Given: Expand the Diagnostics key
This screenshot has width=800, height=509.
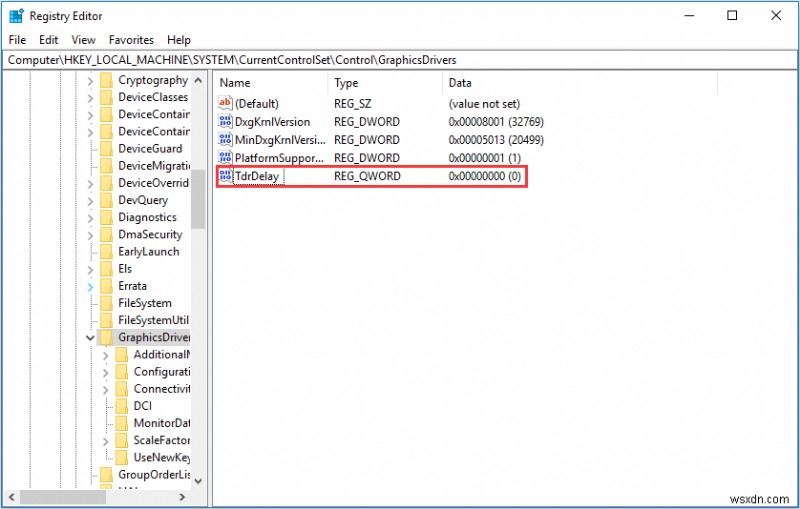Looking at the screenshot, I should point(90,218).
